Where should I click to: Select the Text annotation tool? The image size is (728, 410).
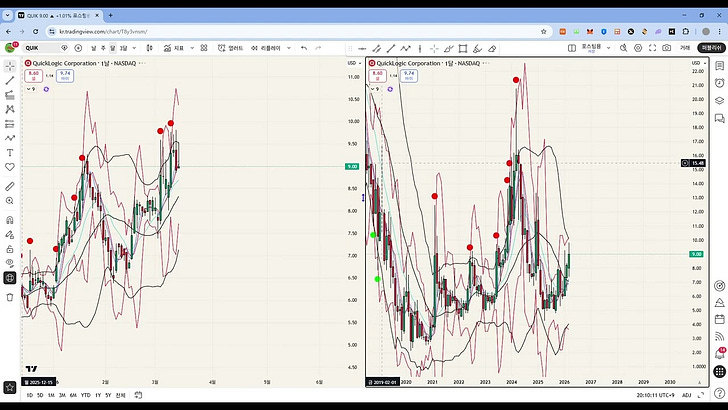(10, 153)
